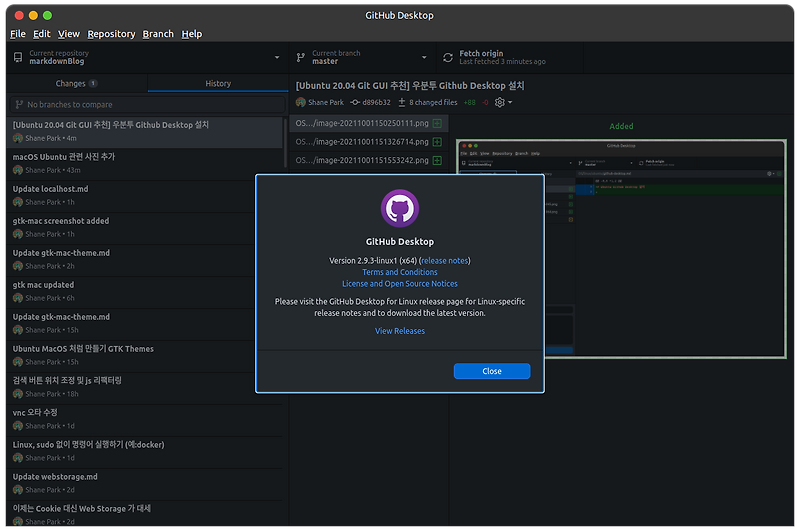Viewport: 800px width, 532px height.
Task: Open dropdown arrow next to gear icon
Action: (510, 103)
